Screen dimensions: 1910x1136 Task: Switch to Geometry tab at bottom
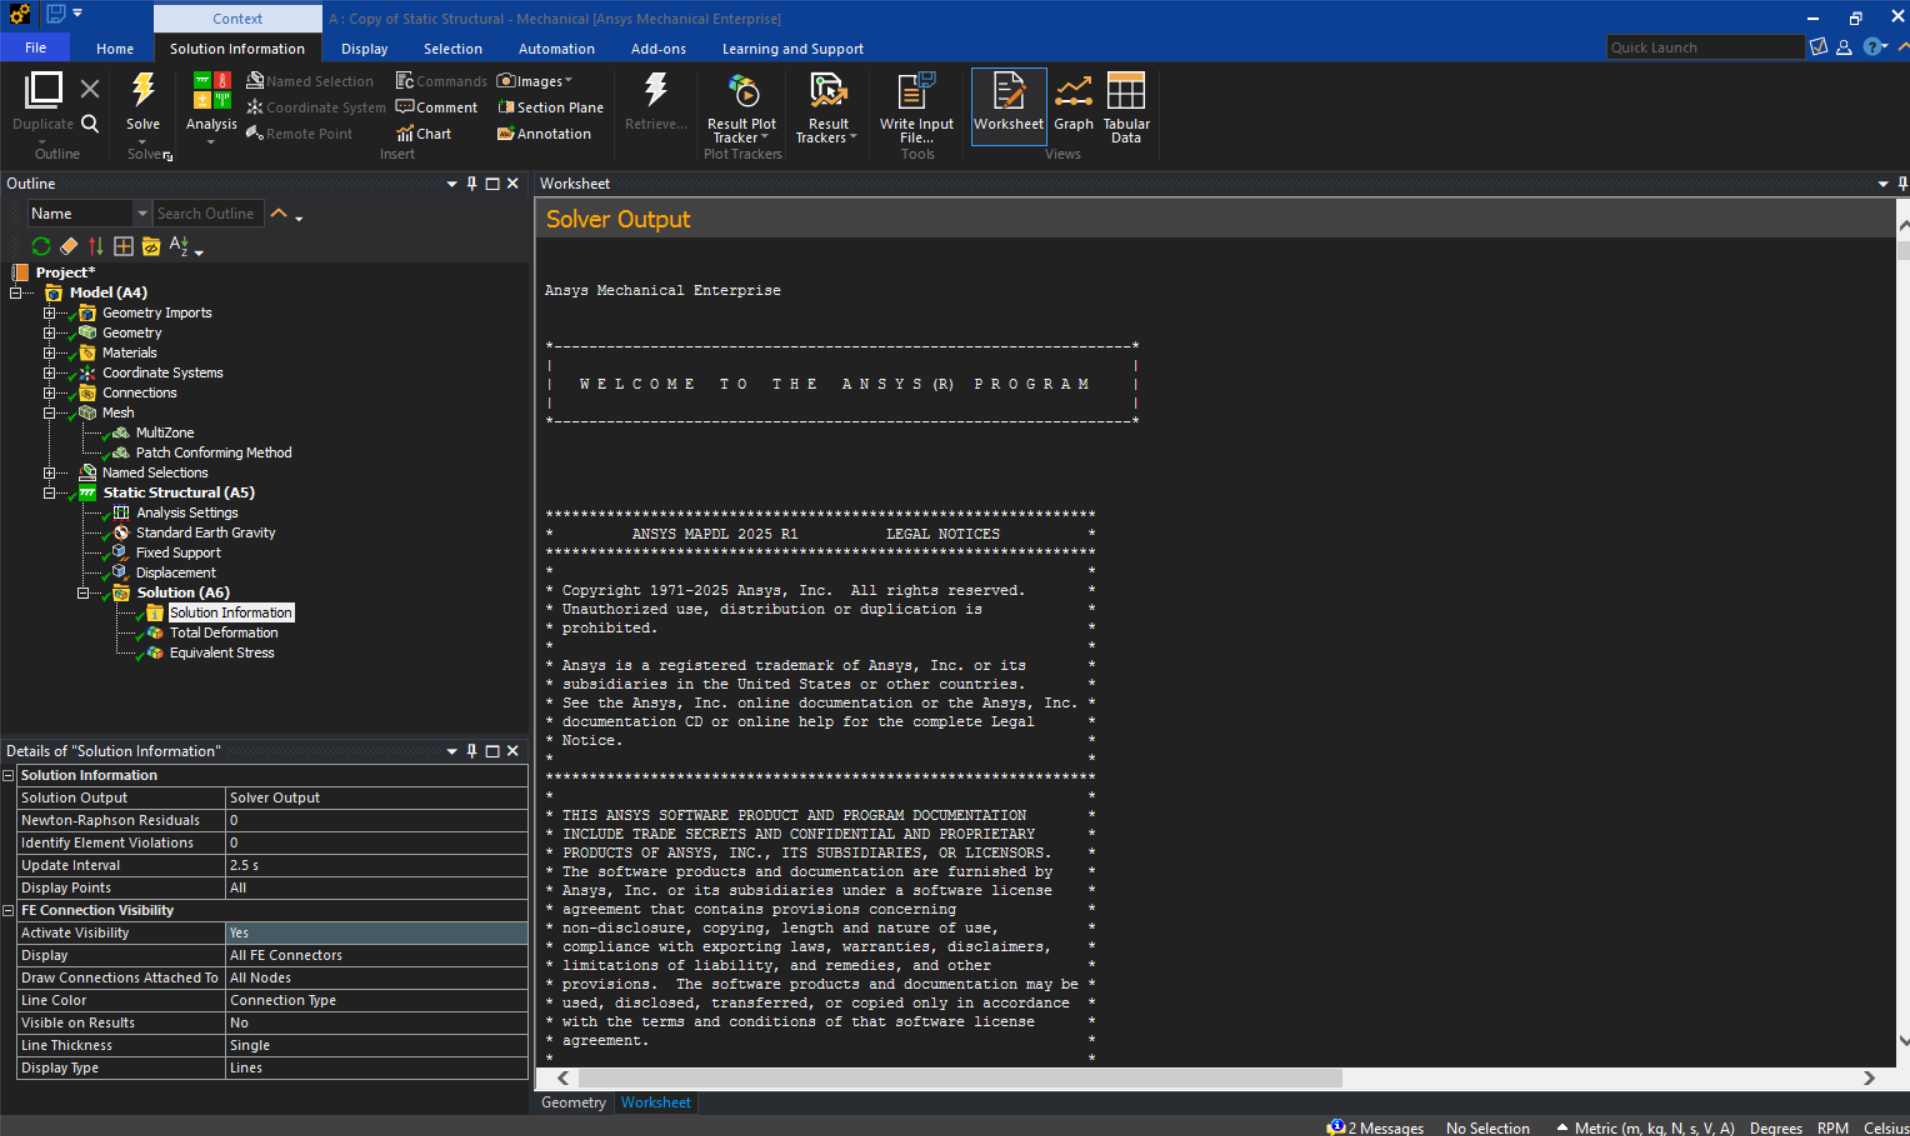(x=573, y=1102)
